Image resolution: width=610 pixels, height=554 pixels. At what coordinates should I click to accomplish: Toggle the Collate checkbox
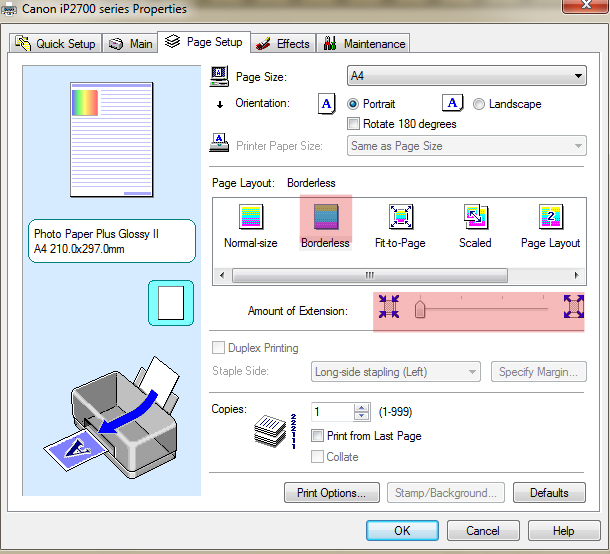coord(317,456)
